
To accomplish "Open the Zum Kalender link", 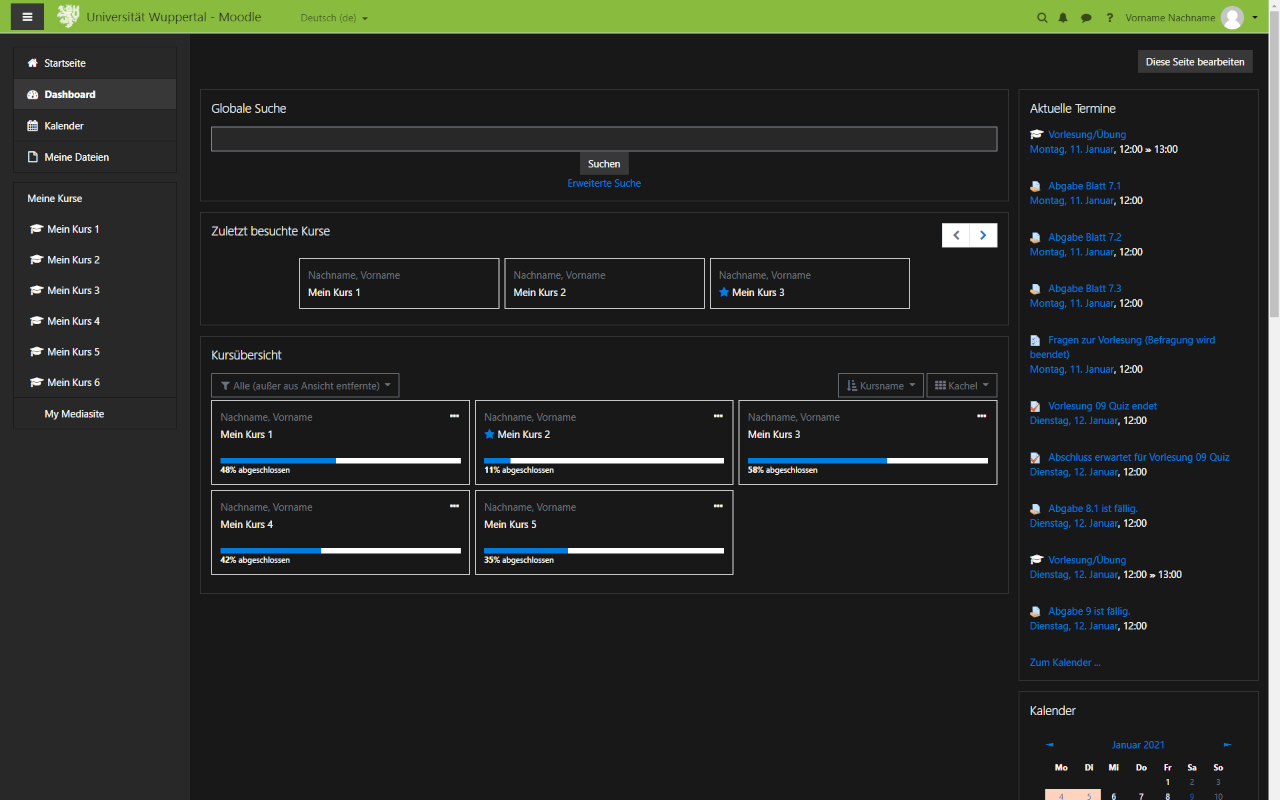I will (1065, 662).
